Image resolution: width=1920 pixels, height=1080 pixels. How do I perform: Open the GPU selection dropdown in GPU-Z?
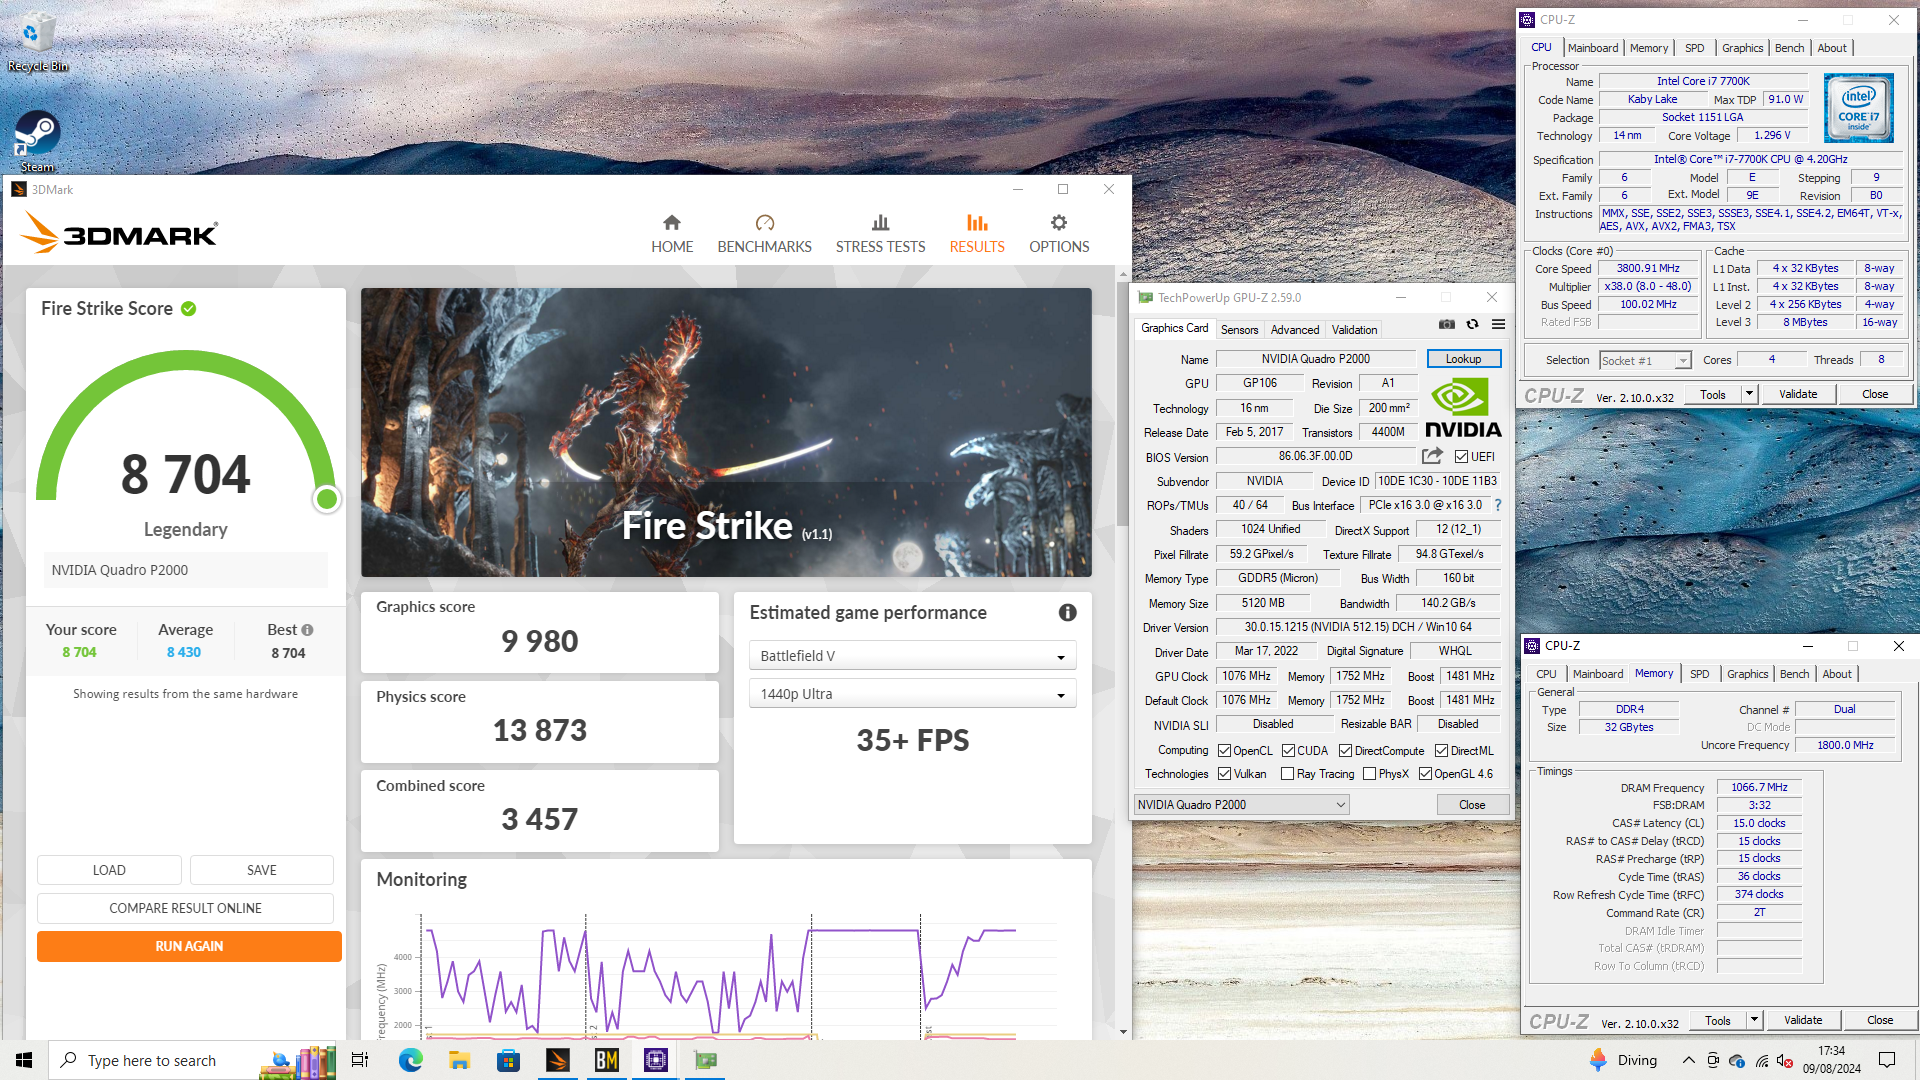(x=1242, y=805)
